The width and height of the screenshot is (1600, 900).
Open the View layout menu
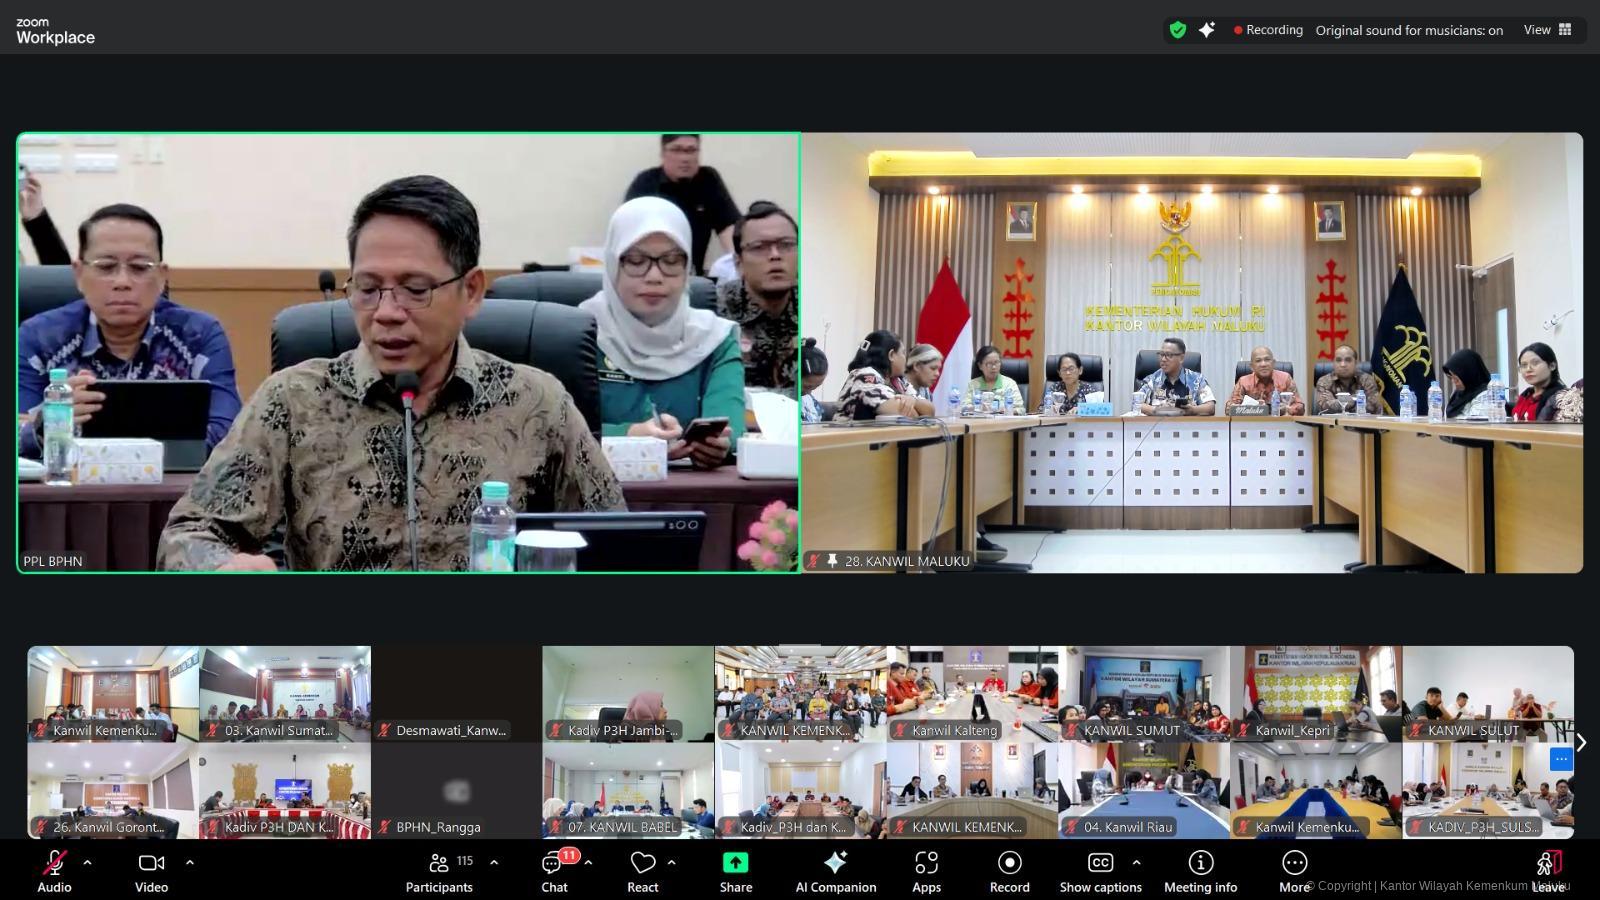coord(1547,30)
